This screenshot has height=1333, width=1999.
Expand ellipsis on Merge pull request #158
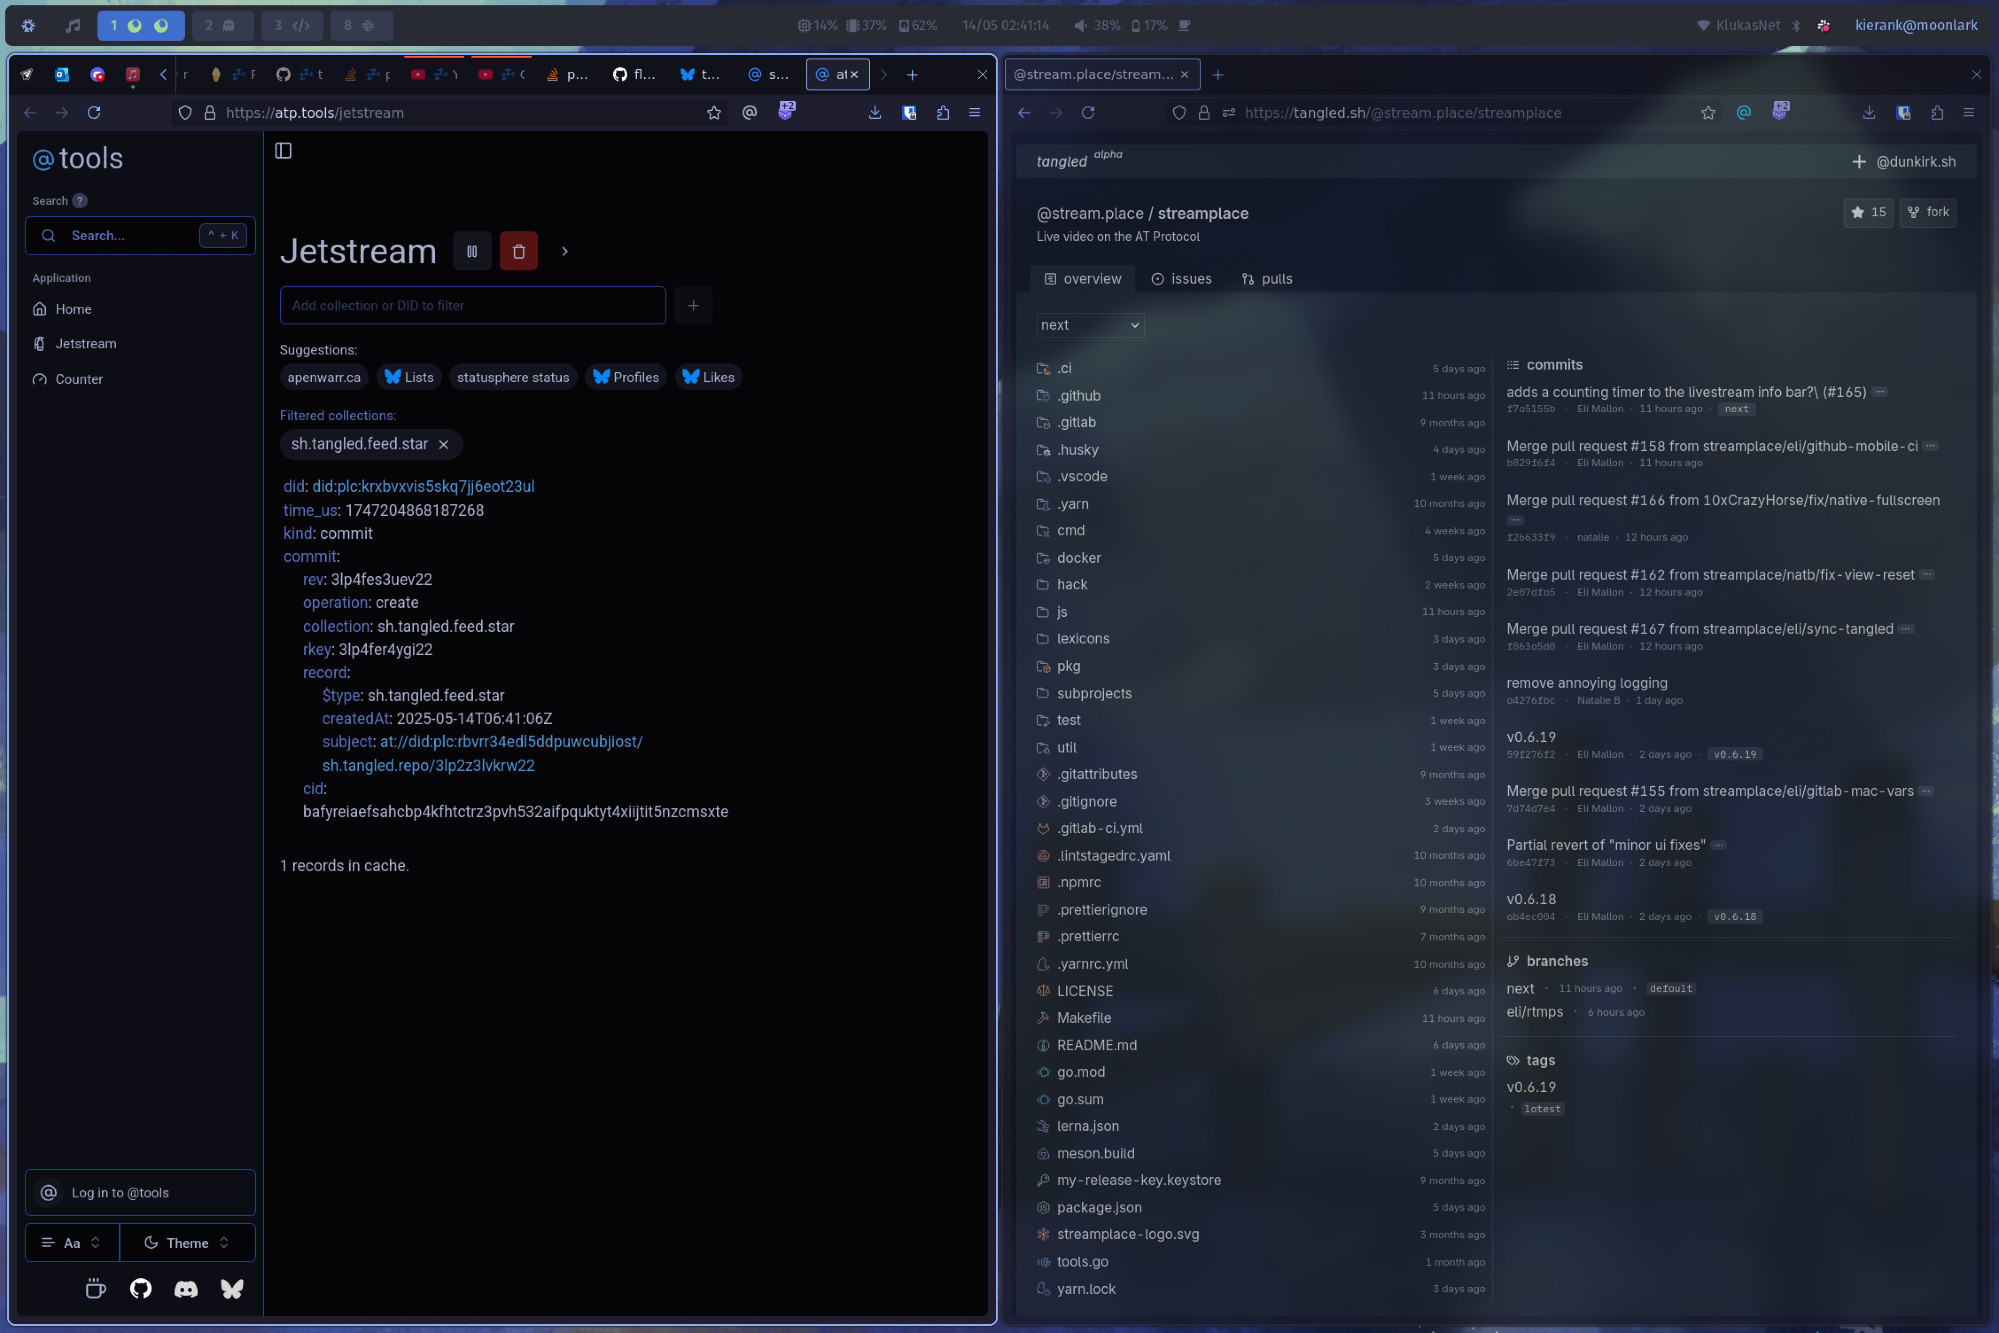click(1930, 446)
